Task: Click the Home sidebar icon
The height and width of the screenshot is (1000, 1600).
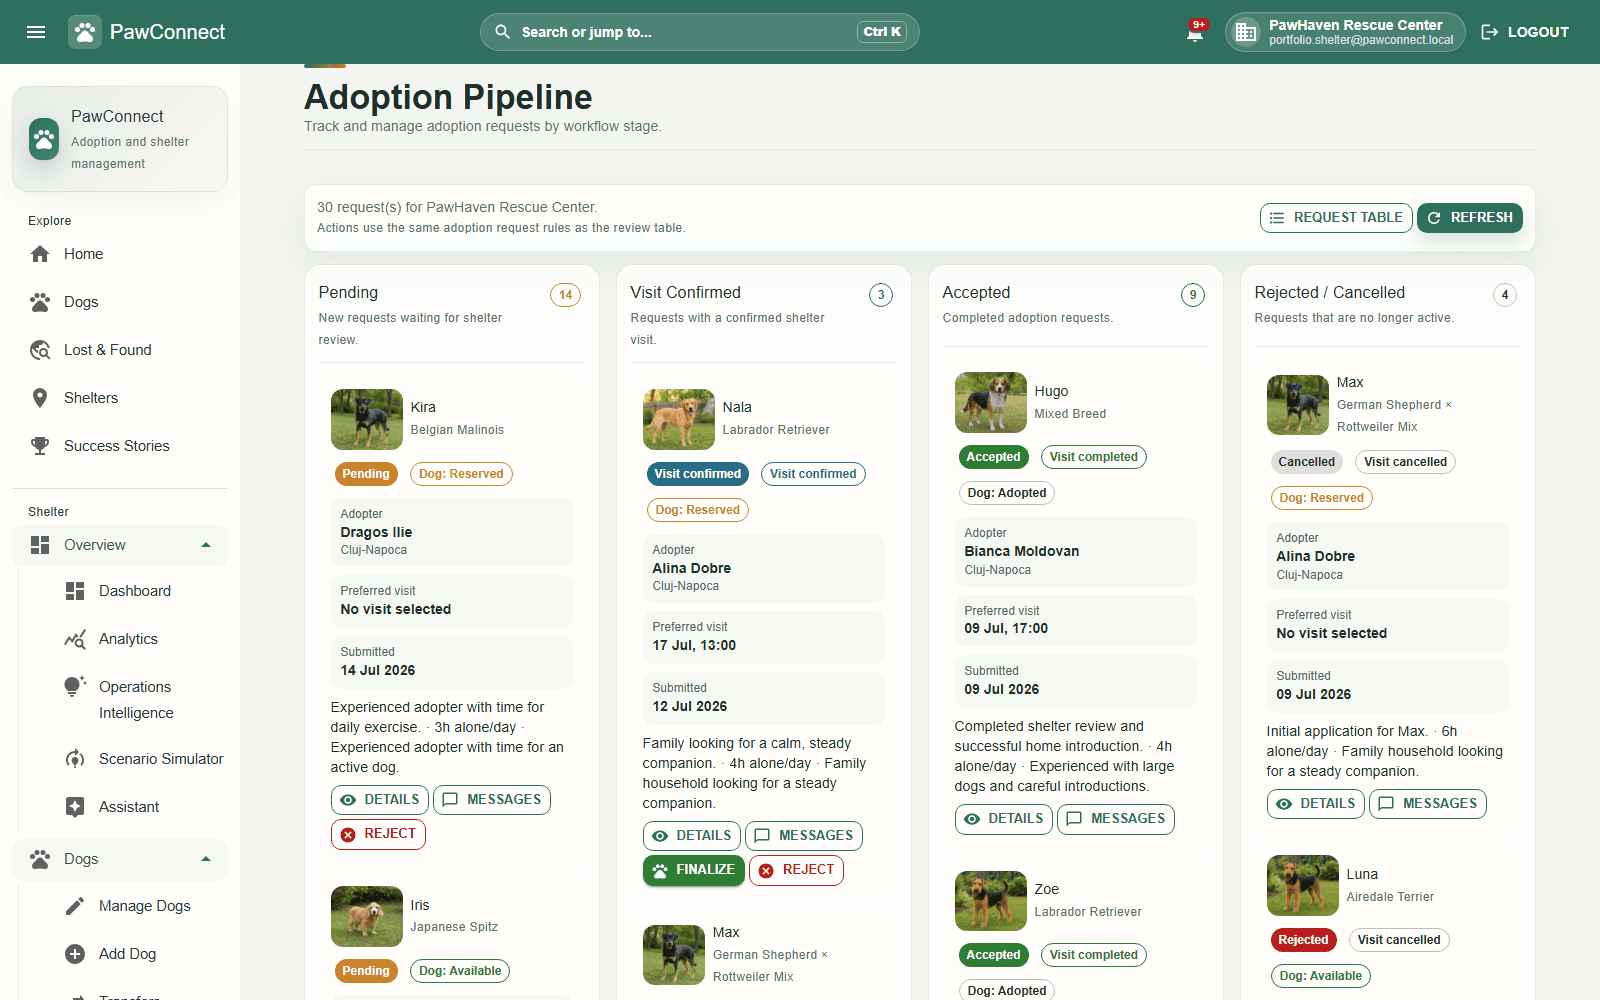Action: [40, 254]
